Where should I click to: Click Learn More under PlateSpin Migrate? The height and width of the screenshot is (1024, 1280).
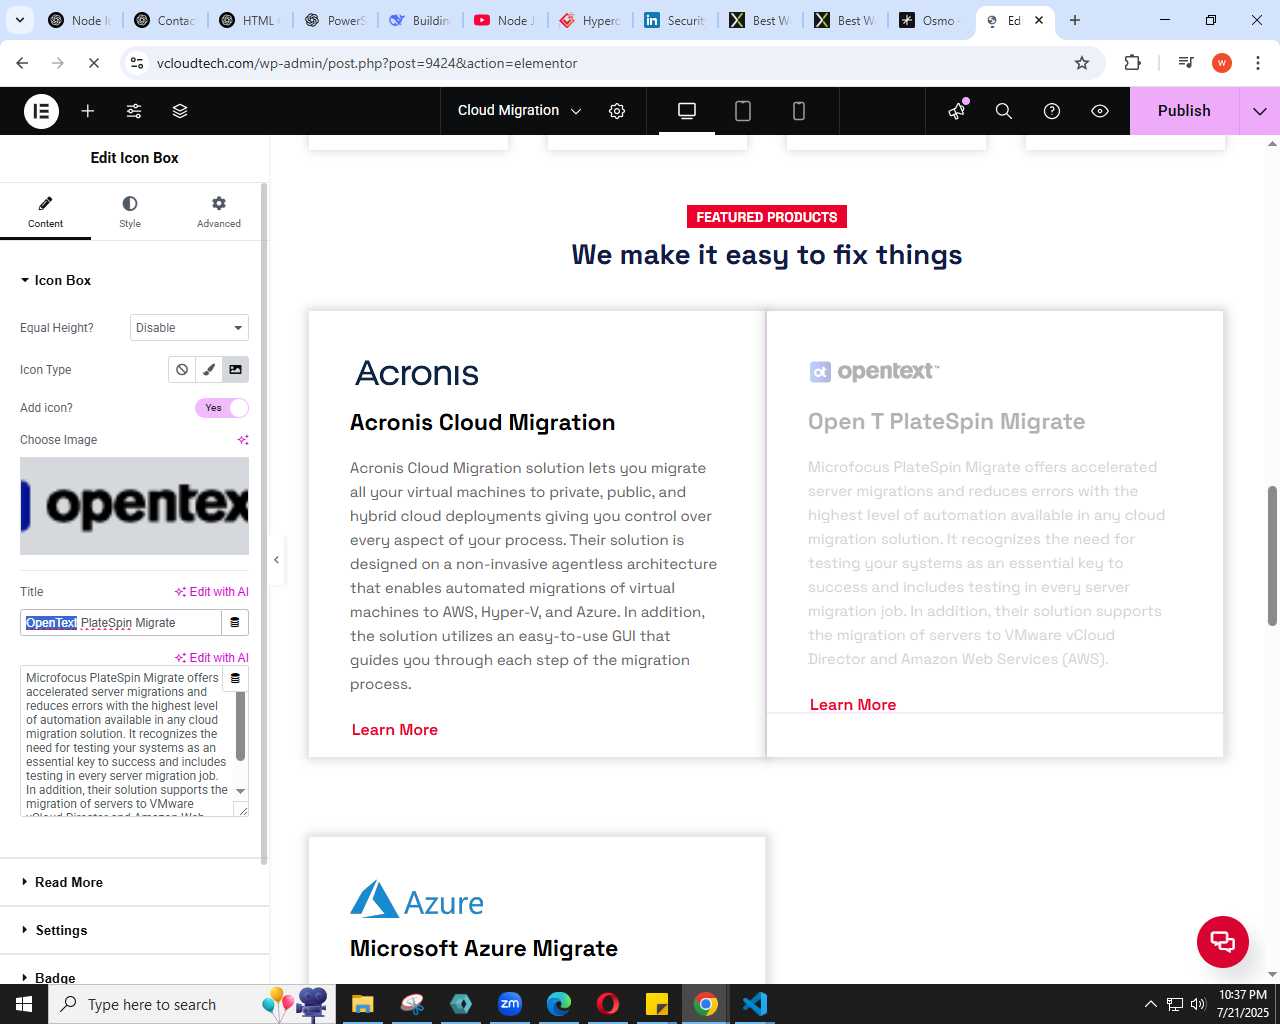[x=853, y=705]
